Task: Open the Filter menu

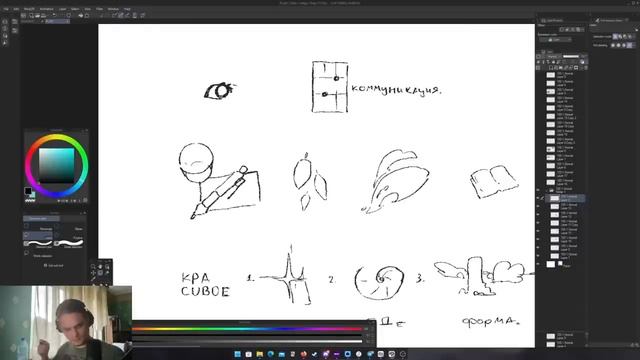Action: pyautogui.click(x=99, y=9)
